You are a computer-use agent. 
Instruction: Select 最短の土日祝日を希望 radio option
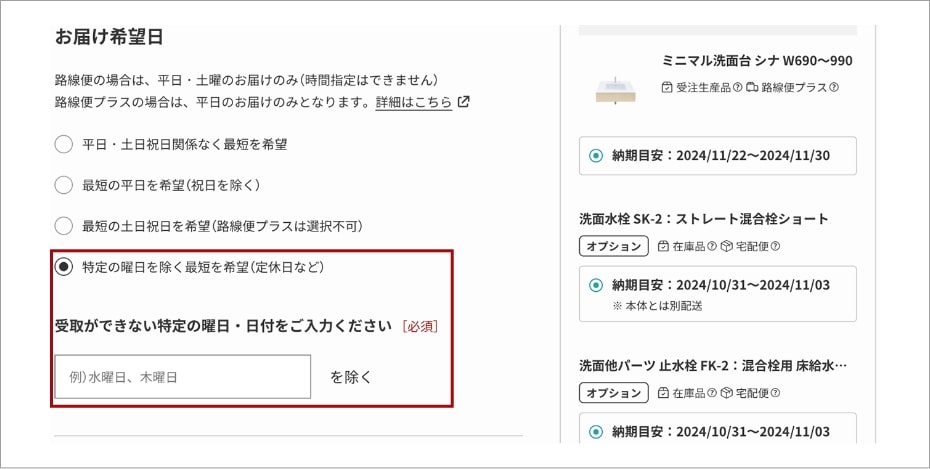(63, 226)
